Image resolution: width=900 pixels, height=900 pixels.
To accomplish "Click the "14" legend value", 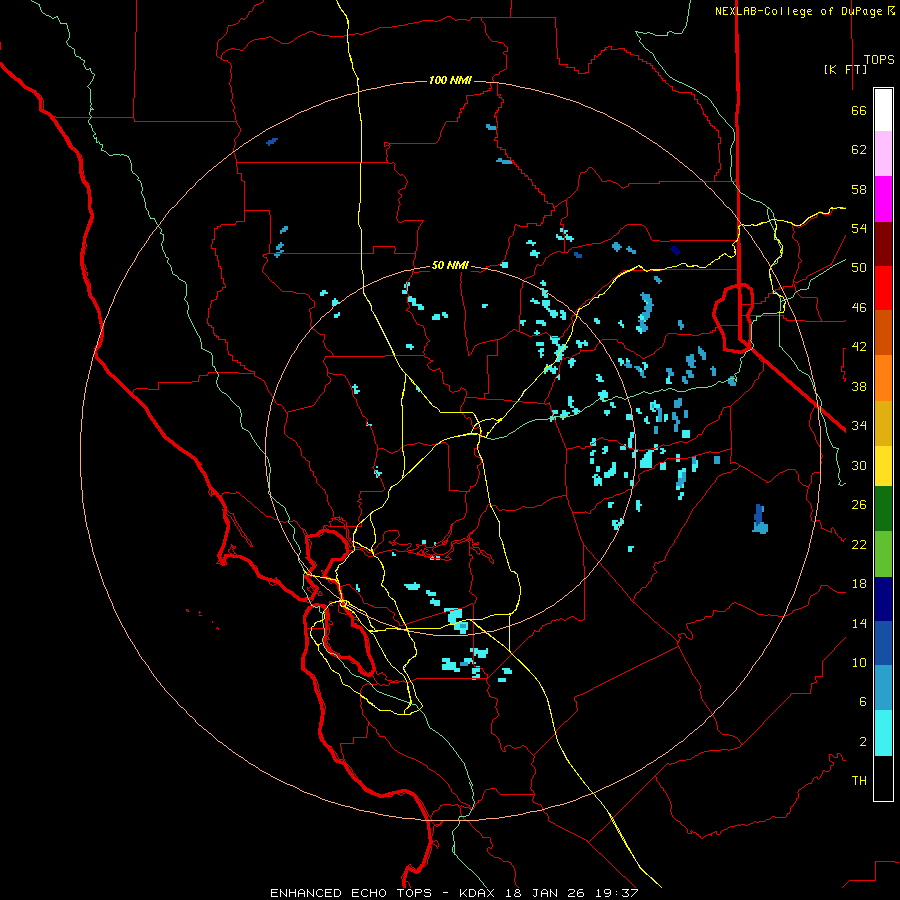I will coord(859,623).
